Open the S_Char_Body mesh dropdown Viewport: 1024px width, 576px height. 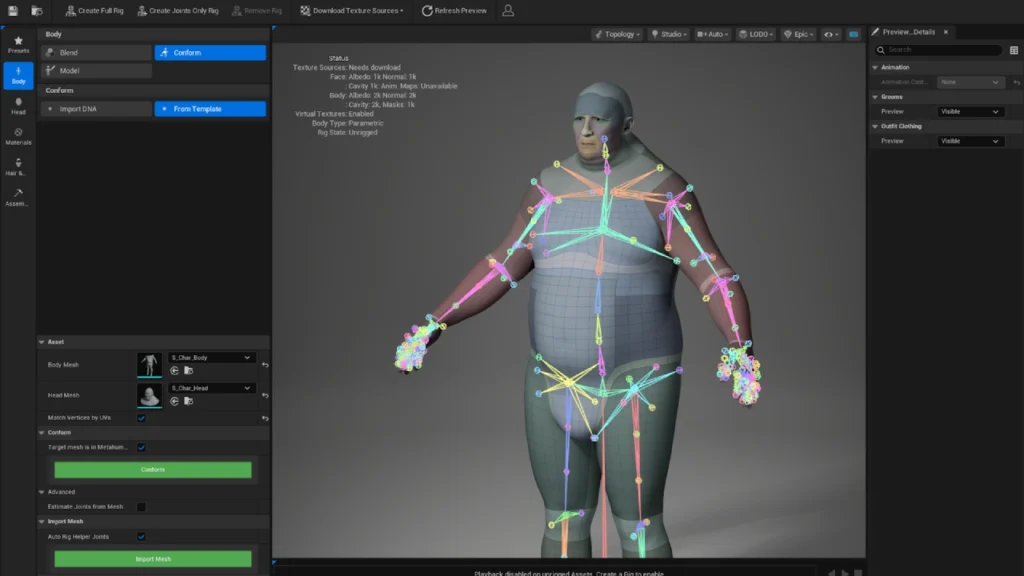(x=211, y=357)
